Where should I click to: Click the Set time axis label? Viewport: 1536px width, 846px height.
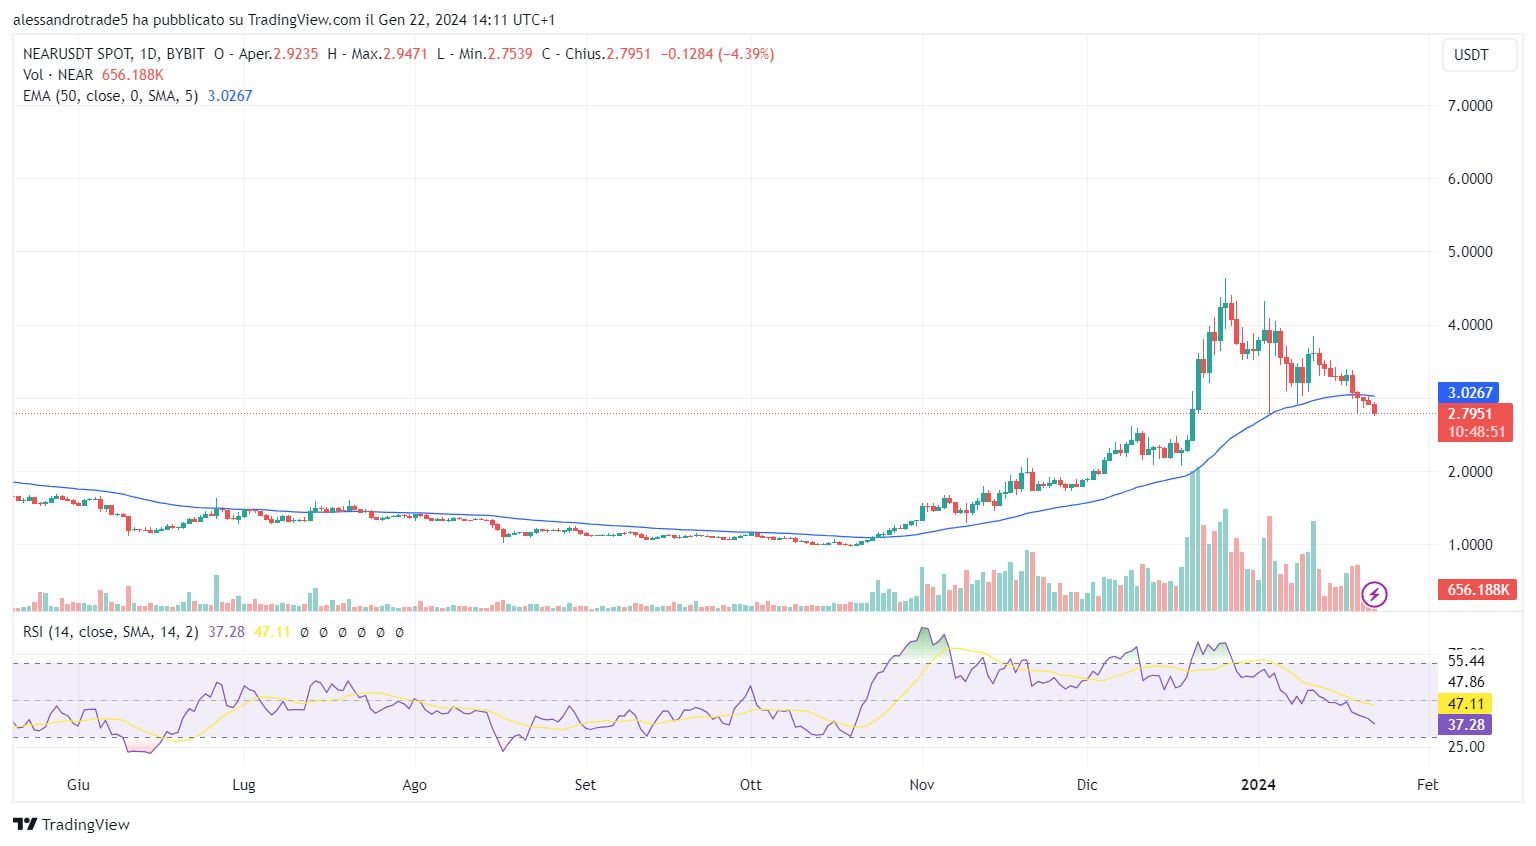click(585, 785)
